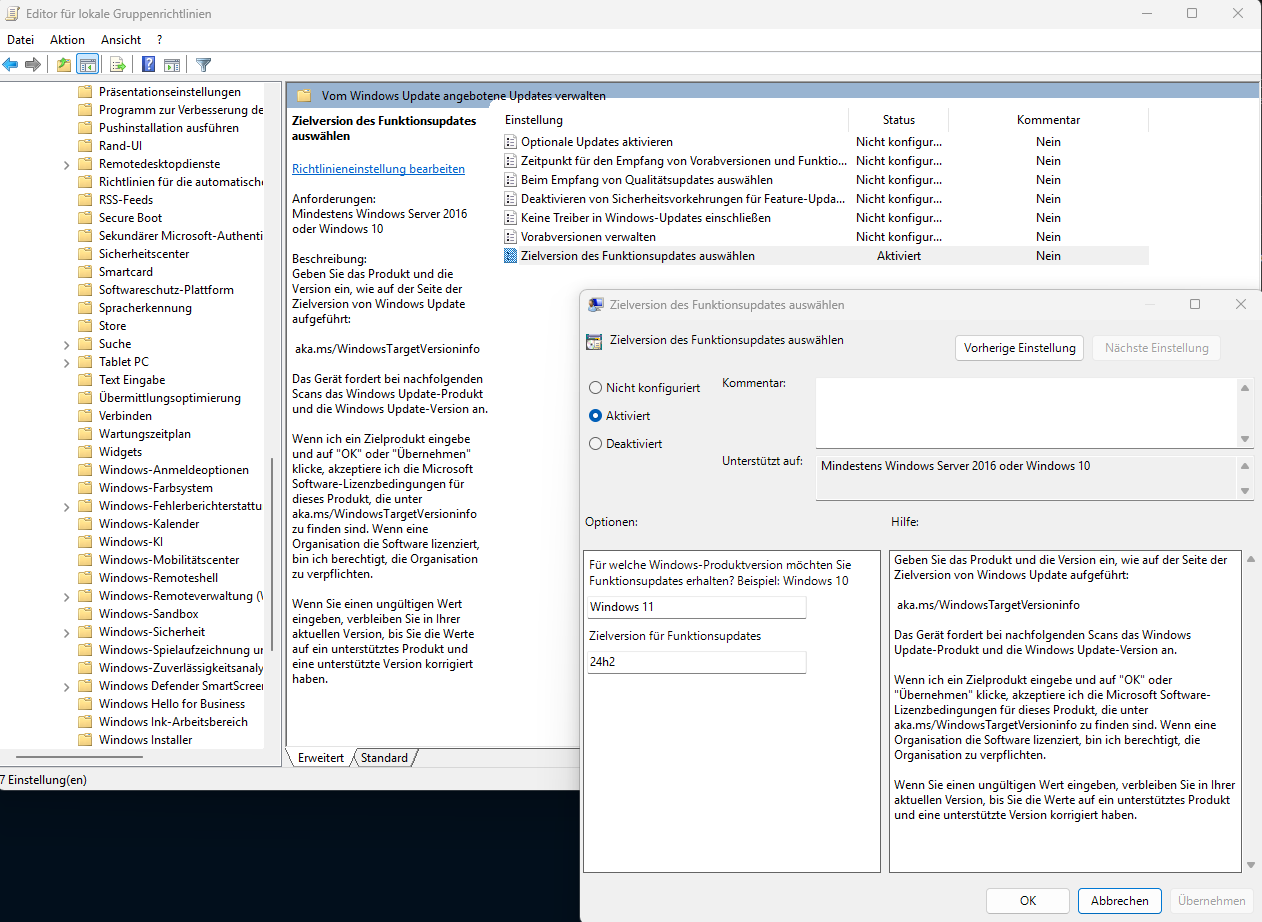The image size is (1262, 922).
Task: Open the ? help menu
Action: click(160, 40)
